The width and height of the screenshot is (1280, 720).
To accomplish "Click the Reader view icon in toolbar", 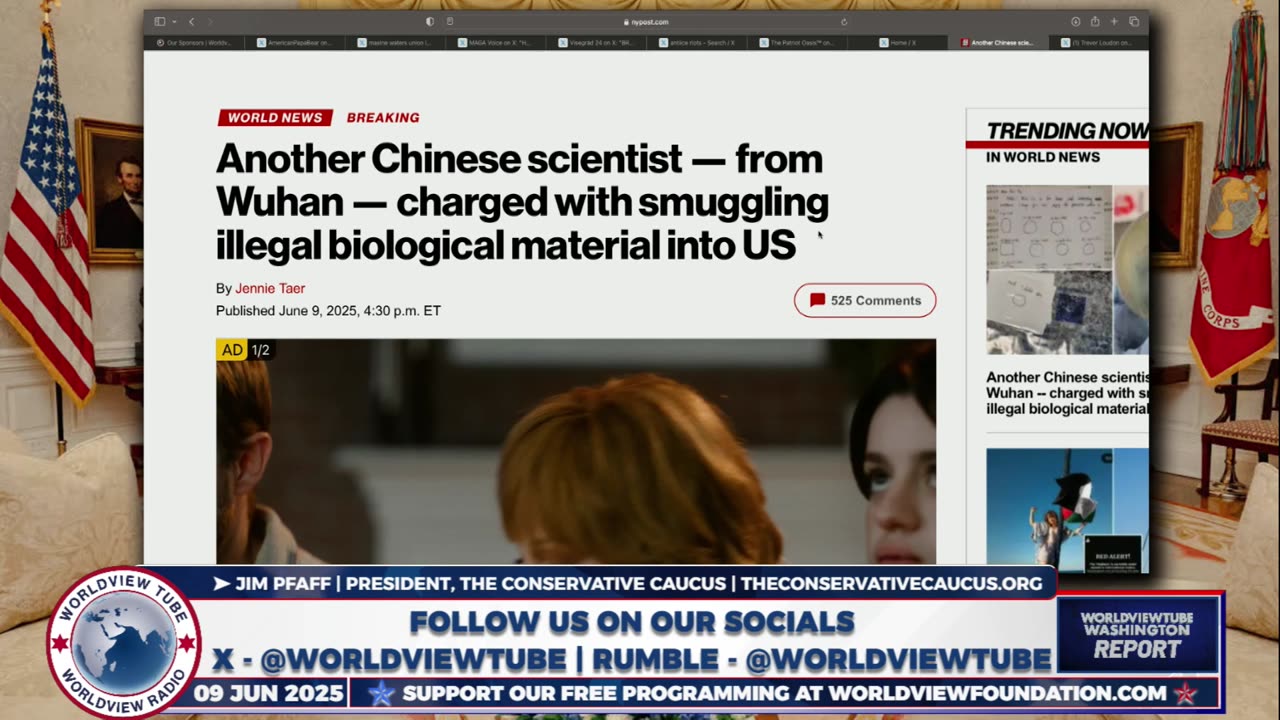I will coord(450,22).
